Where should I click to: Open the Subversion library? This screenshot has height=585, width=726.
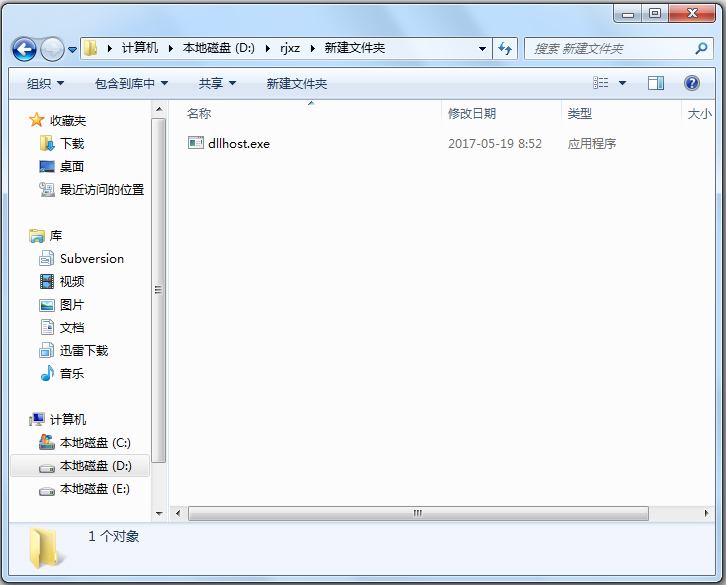point(92,258)
